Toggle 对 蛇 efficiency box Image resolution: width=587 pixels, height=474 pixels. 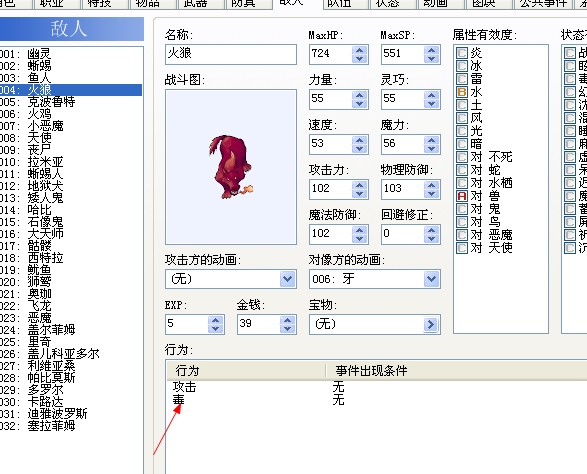[x=462, y=170]
